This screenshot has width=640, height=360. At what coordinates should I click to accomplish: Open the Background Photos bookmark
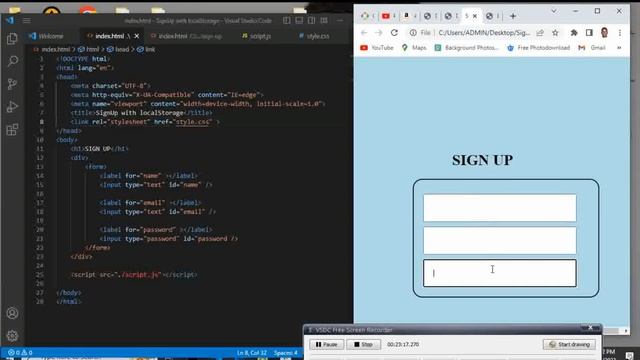[467, 48]
